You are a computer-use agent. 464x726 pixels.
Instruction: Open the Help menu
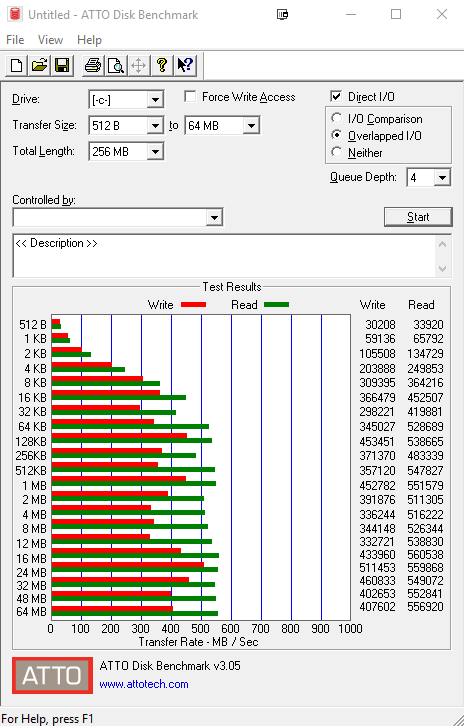[89, 40]
